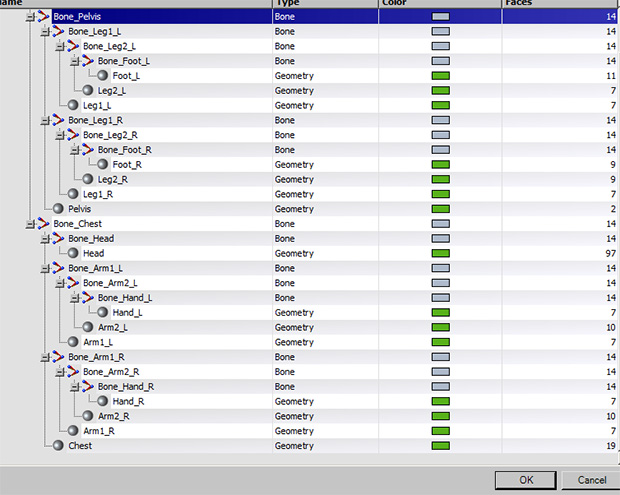Confirm selection with the OK button
Viewport: 620px width, 495px height.
coord(525,480)
